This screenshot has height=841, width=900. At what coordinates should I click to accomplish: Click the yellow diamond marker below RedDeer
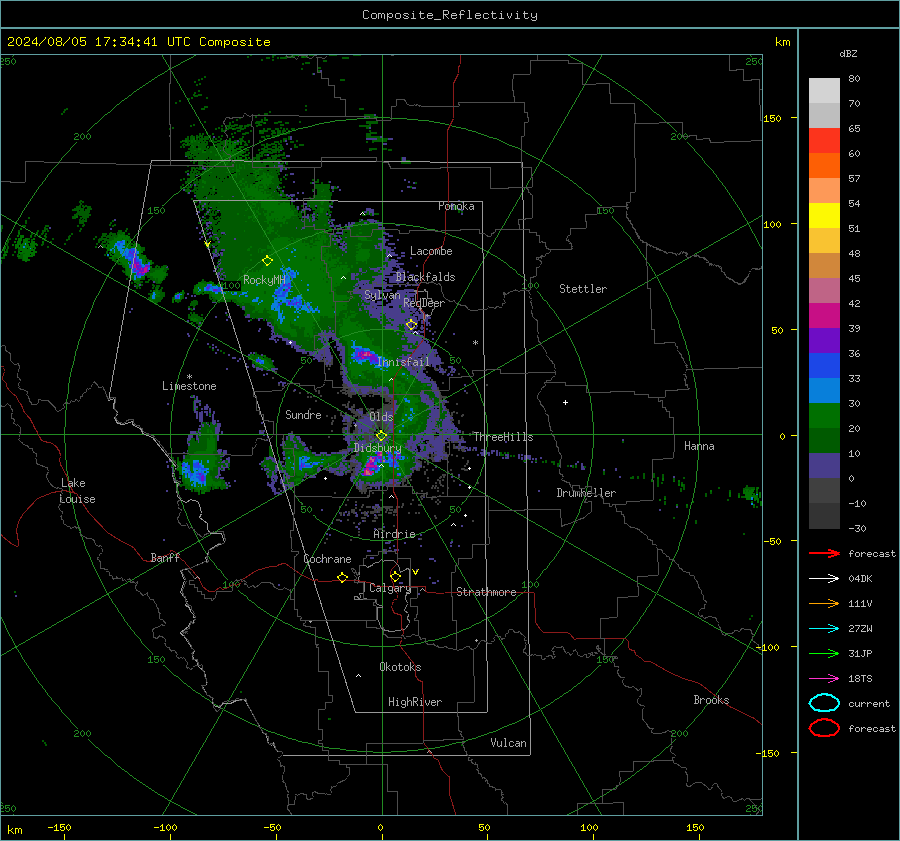[412, 325]
